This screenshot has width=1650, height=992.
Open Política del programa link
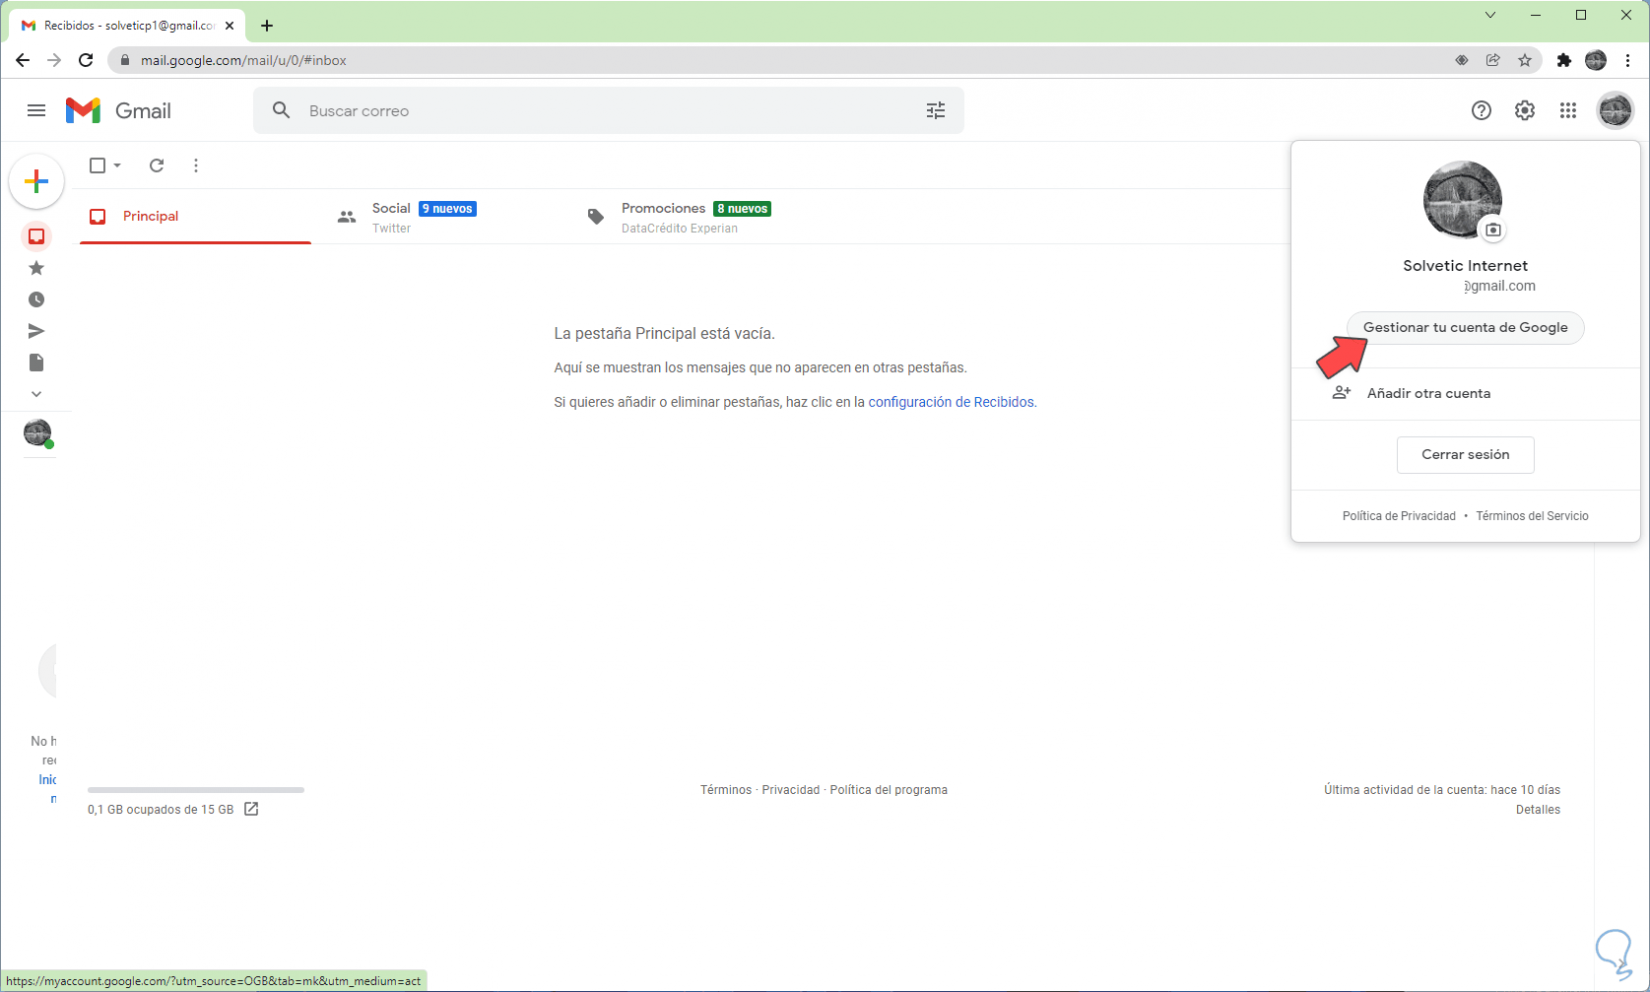pos(889,790)
